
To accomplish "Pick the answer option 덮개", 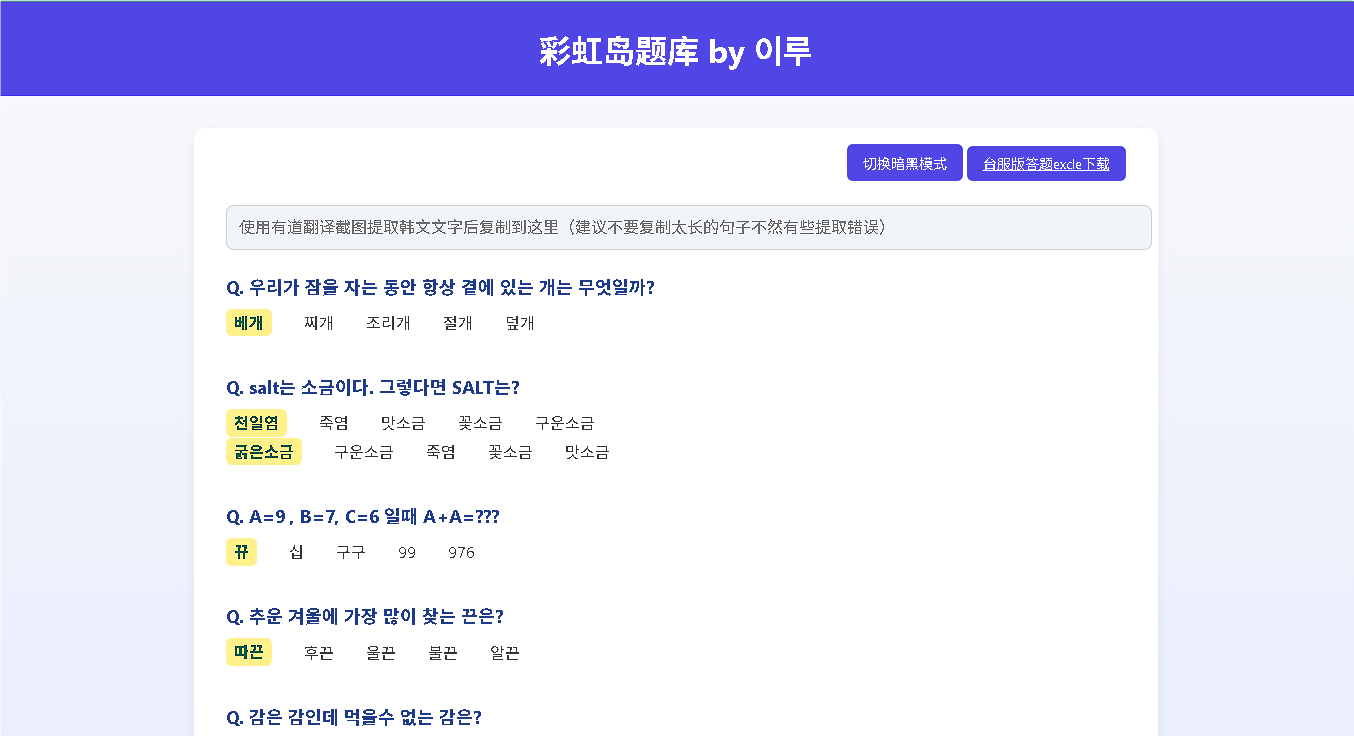I will (x=520, y=323).
